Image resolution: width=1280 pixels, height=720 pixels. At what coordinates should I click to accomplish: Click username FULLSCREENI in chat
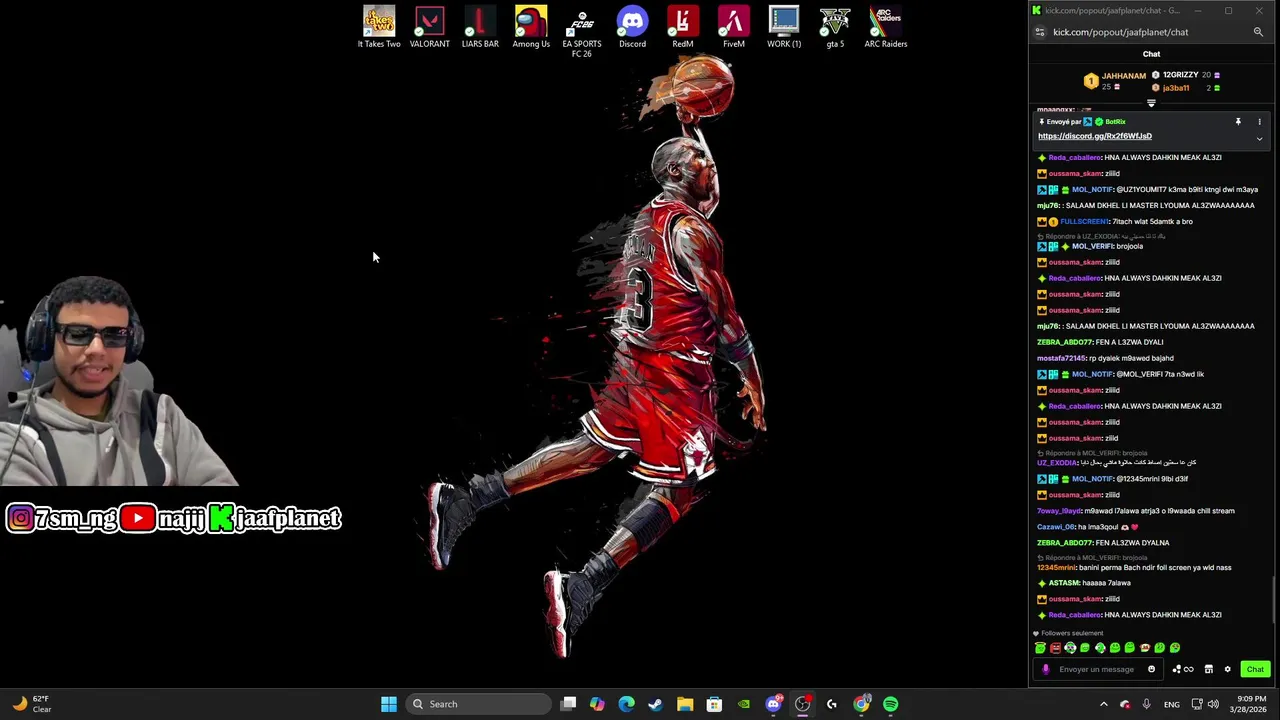[1085, 222]
